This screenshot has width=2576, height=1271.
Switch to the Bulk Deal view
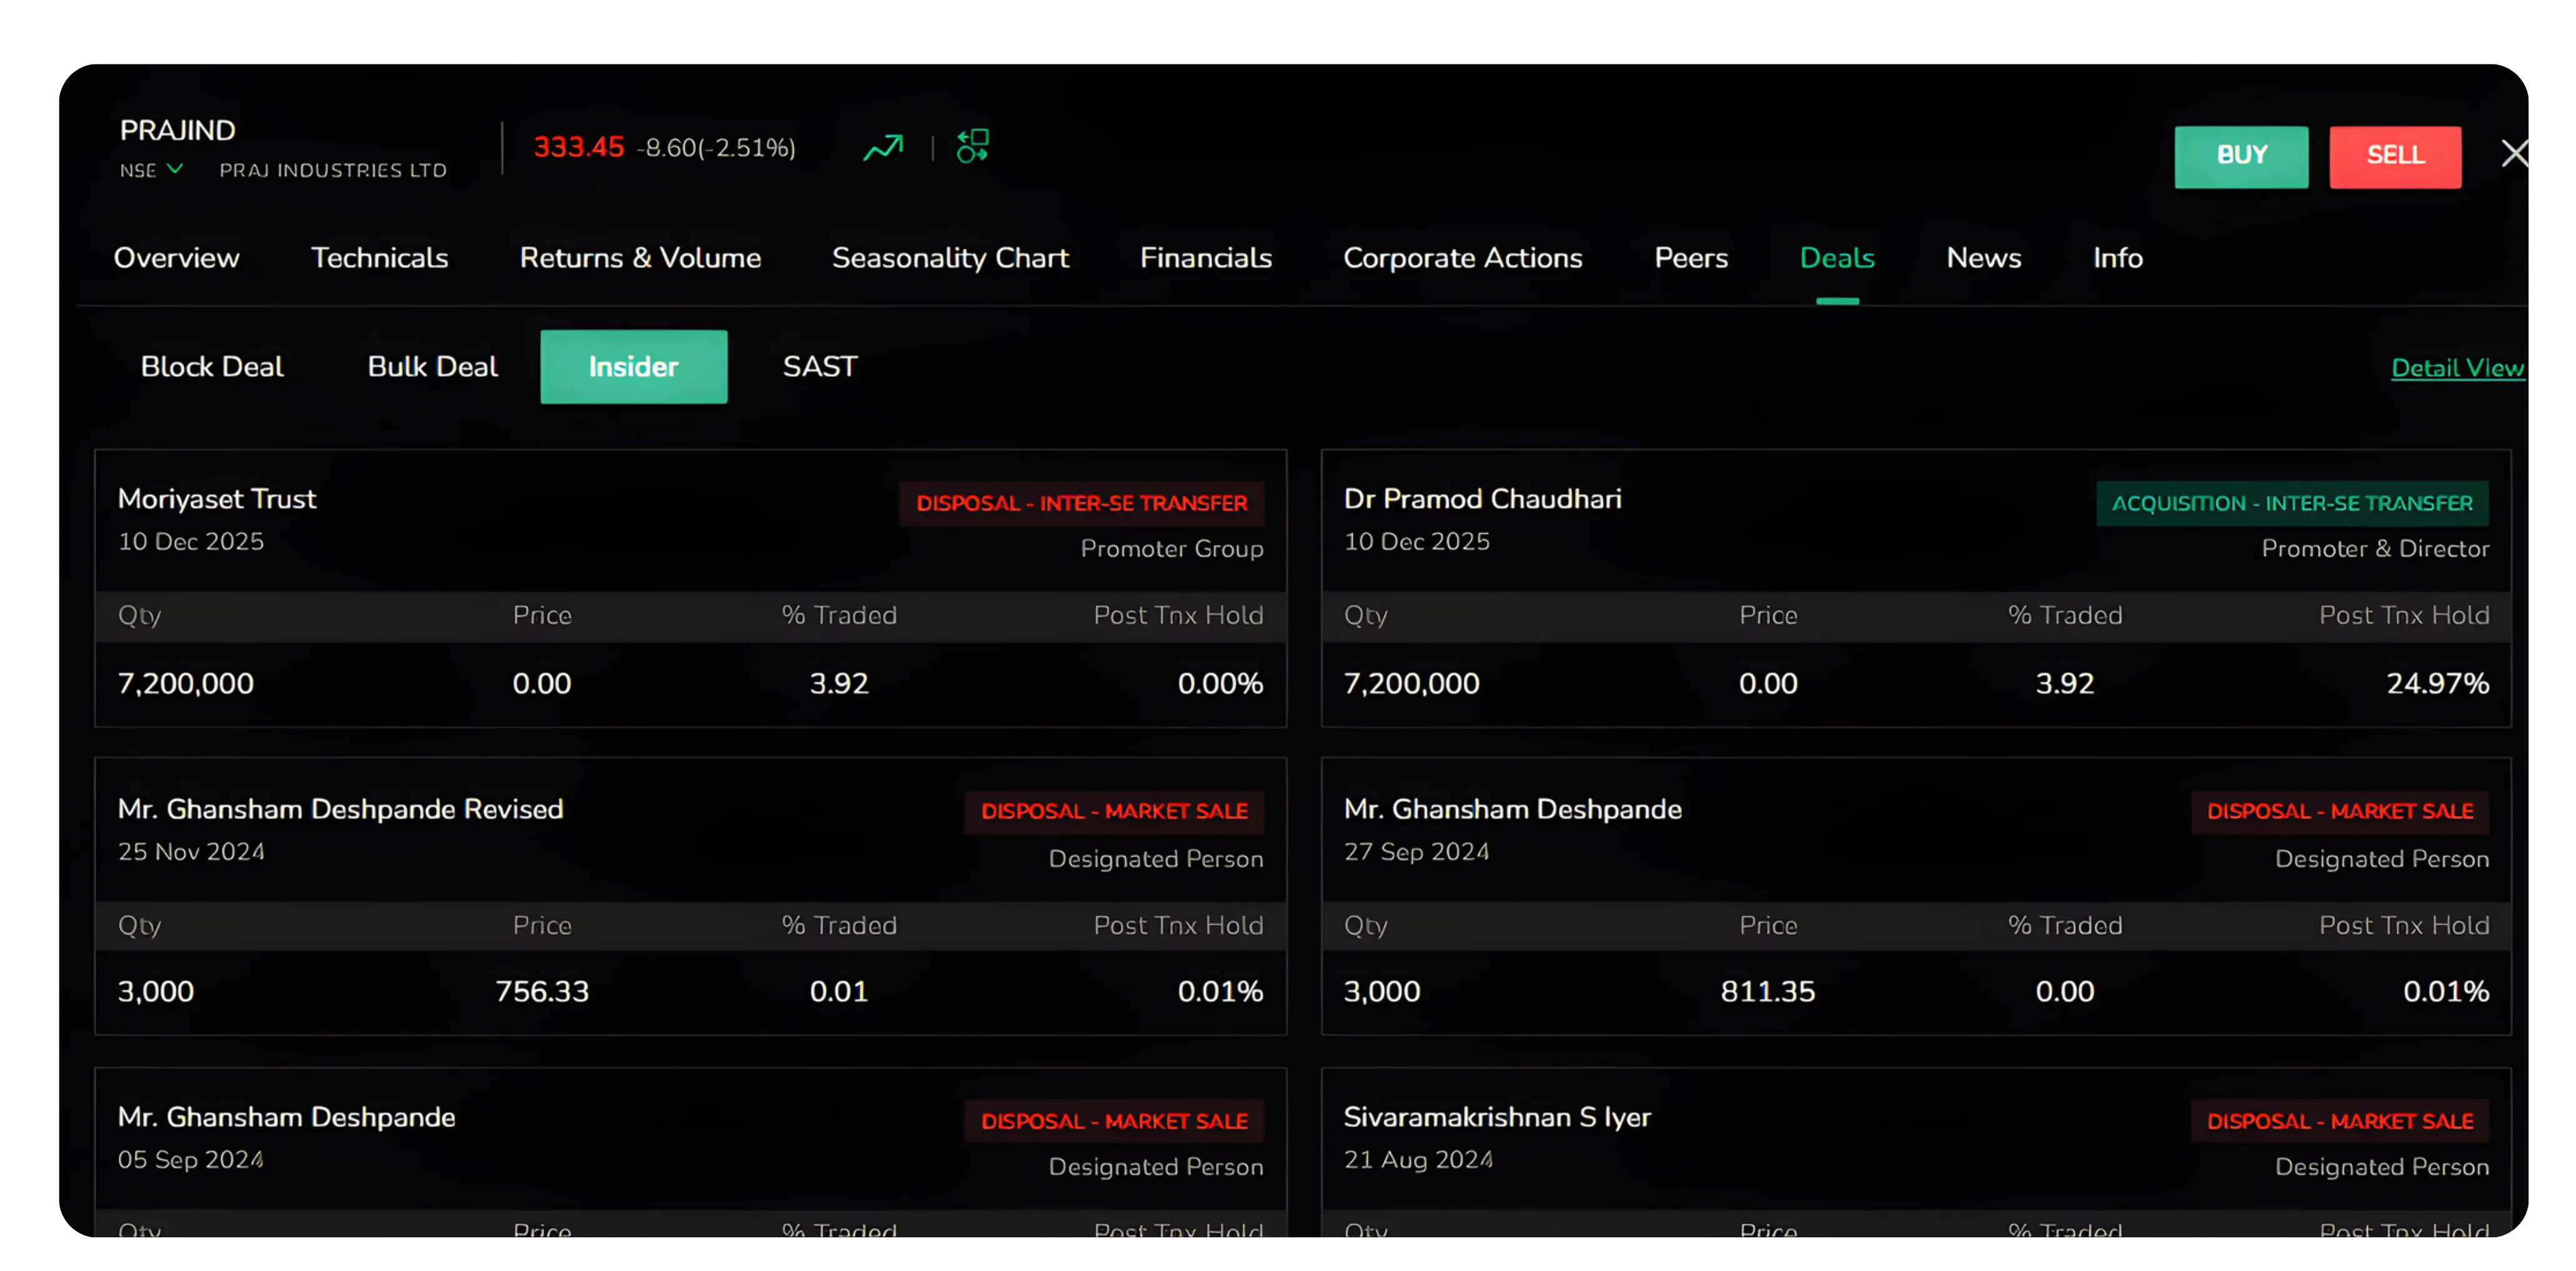432,366
